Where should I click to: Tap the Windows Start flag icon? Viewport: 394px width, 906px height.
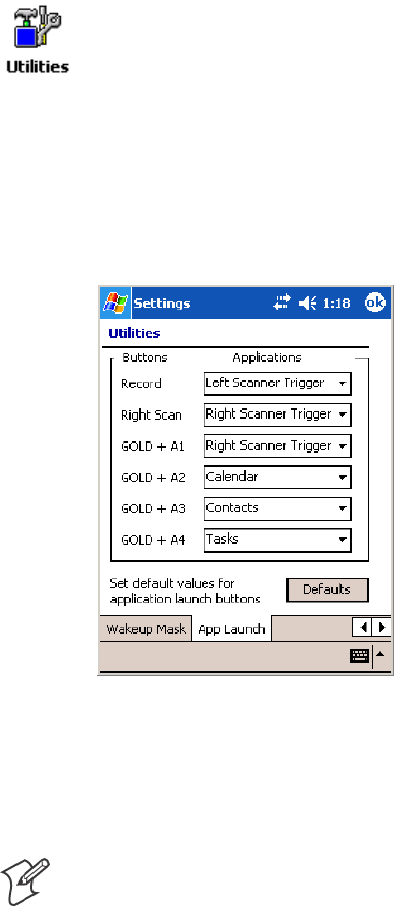click(115, 303)
